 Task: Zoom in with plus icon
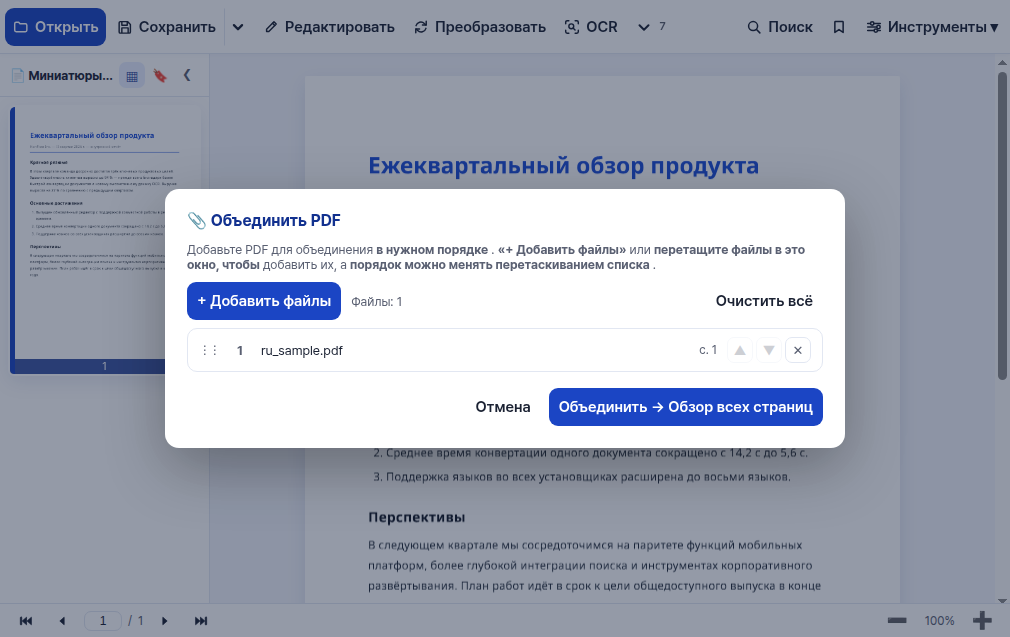(x=982, y=621)
